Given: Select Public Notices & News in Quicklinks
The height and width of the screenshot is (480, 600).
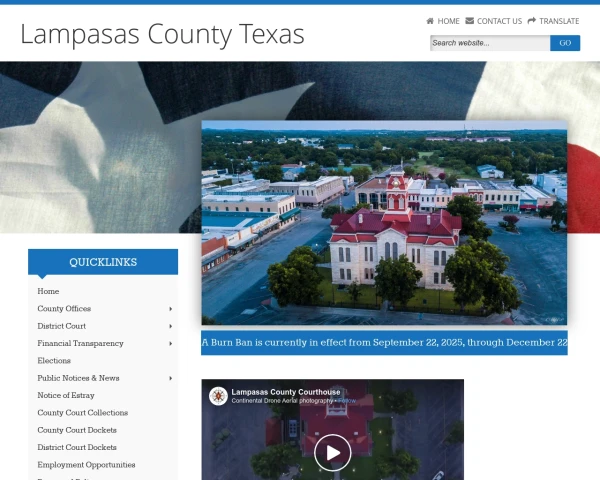Looking at the screenshot, I should [78, 378].
